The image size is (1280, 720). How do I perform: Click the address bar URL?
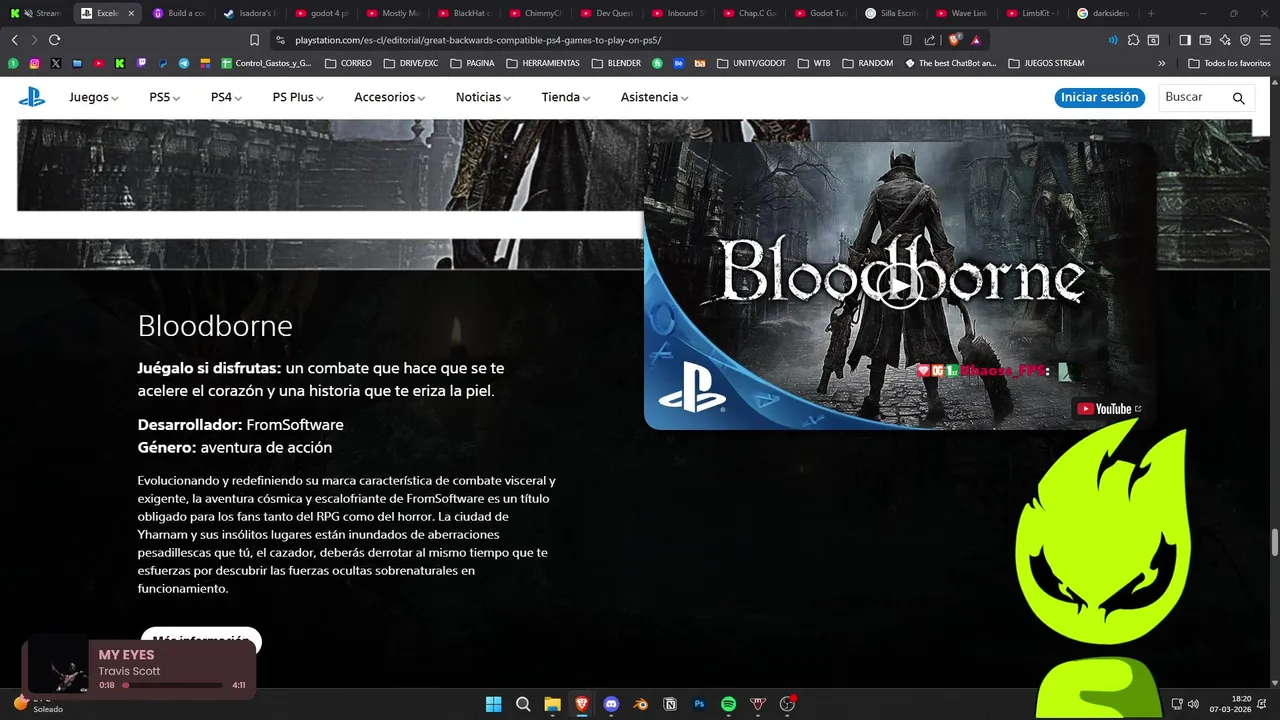(x=478, y=40)
